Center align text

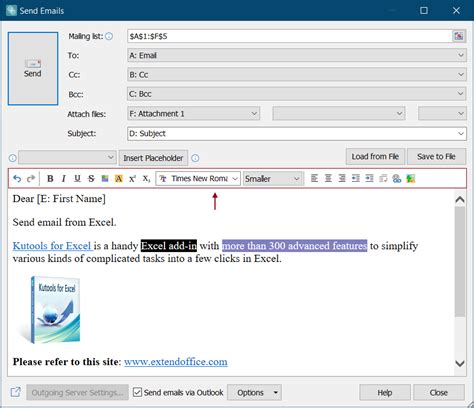point(328,179)
